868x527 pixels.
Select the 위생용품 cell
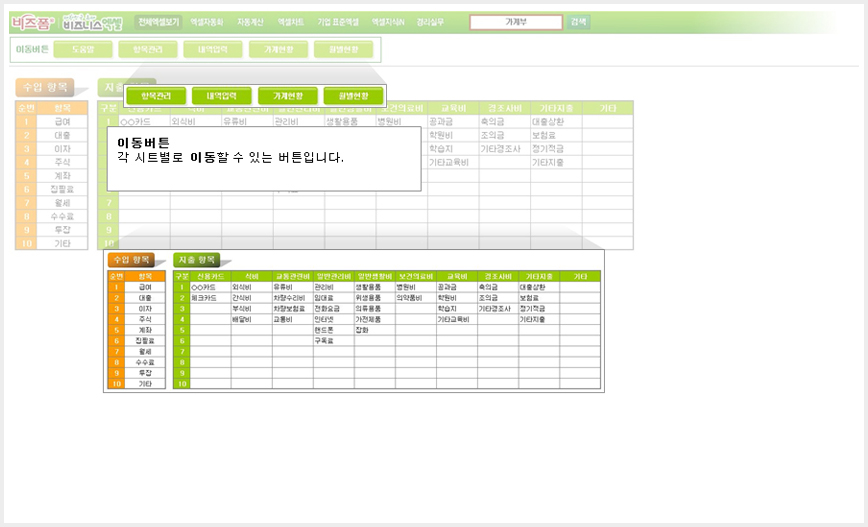[x=374, y=298]
